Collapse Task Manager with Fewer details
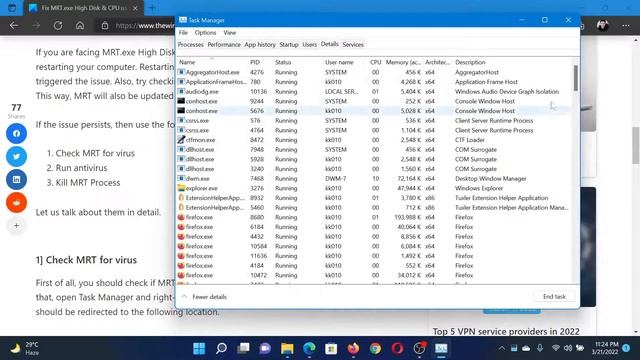Viewport: 640px width, 360px height. (204, 297)
